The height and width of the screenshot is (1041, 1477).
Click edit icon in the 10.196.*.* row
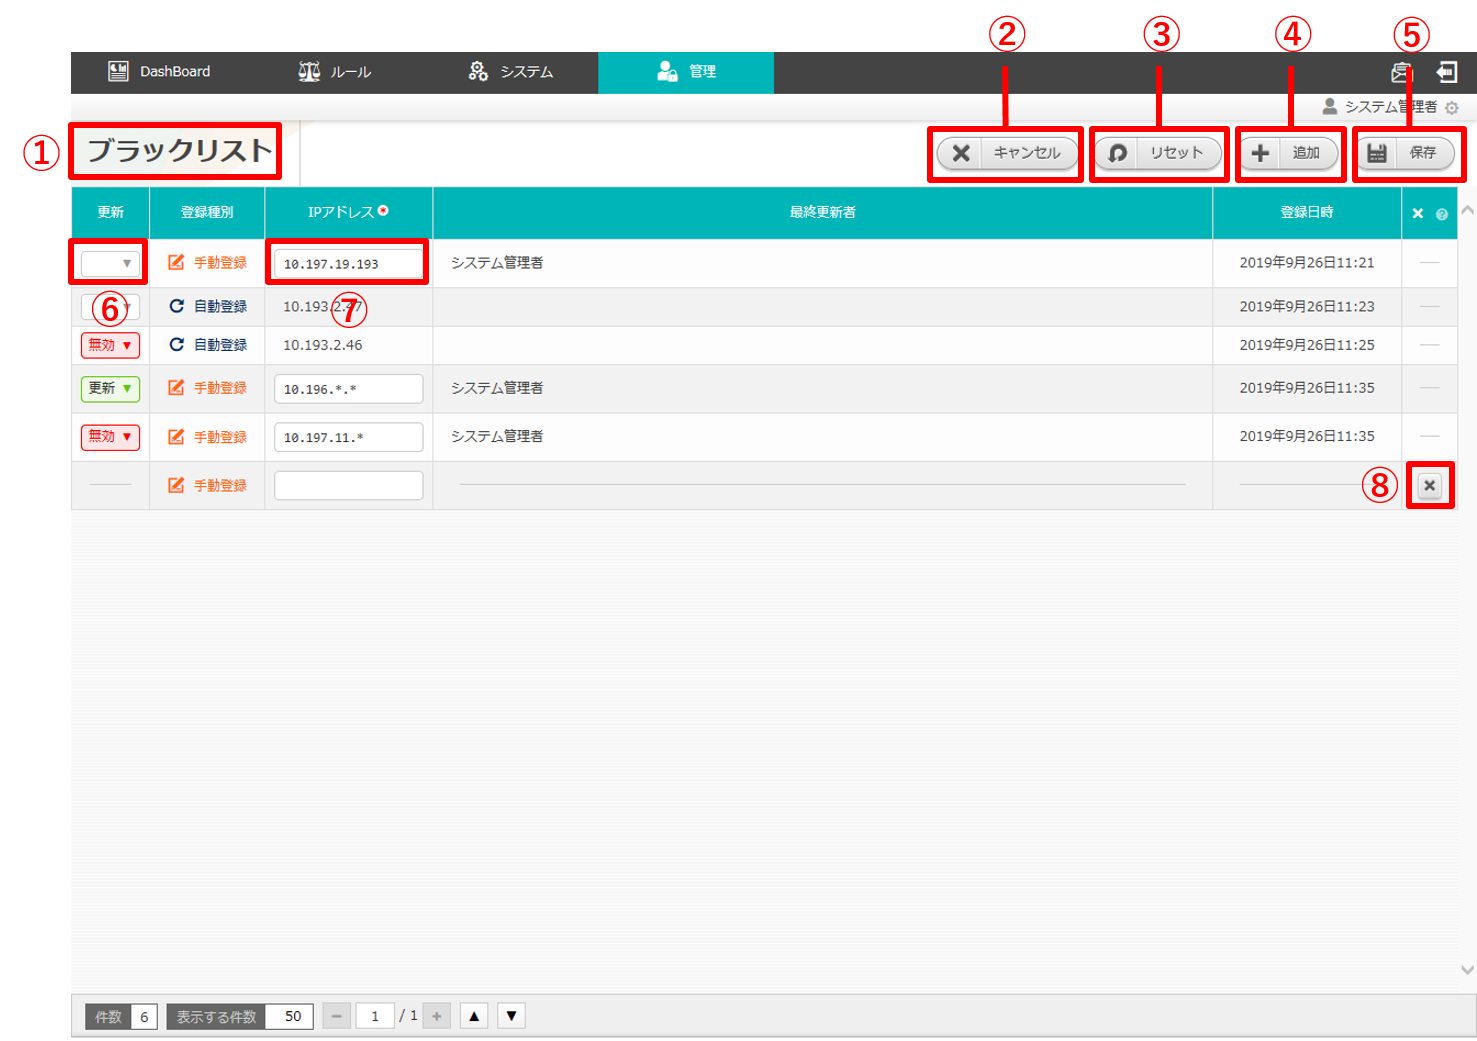point(176,387)
